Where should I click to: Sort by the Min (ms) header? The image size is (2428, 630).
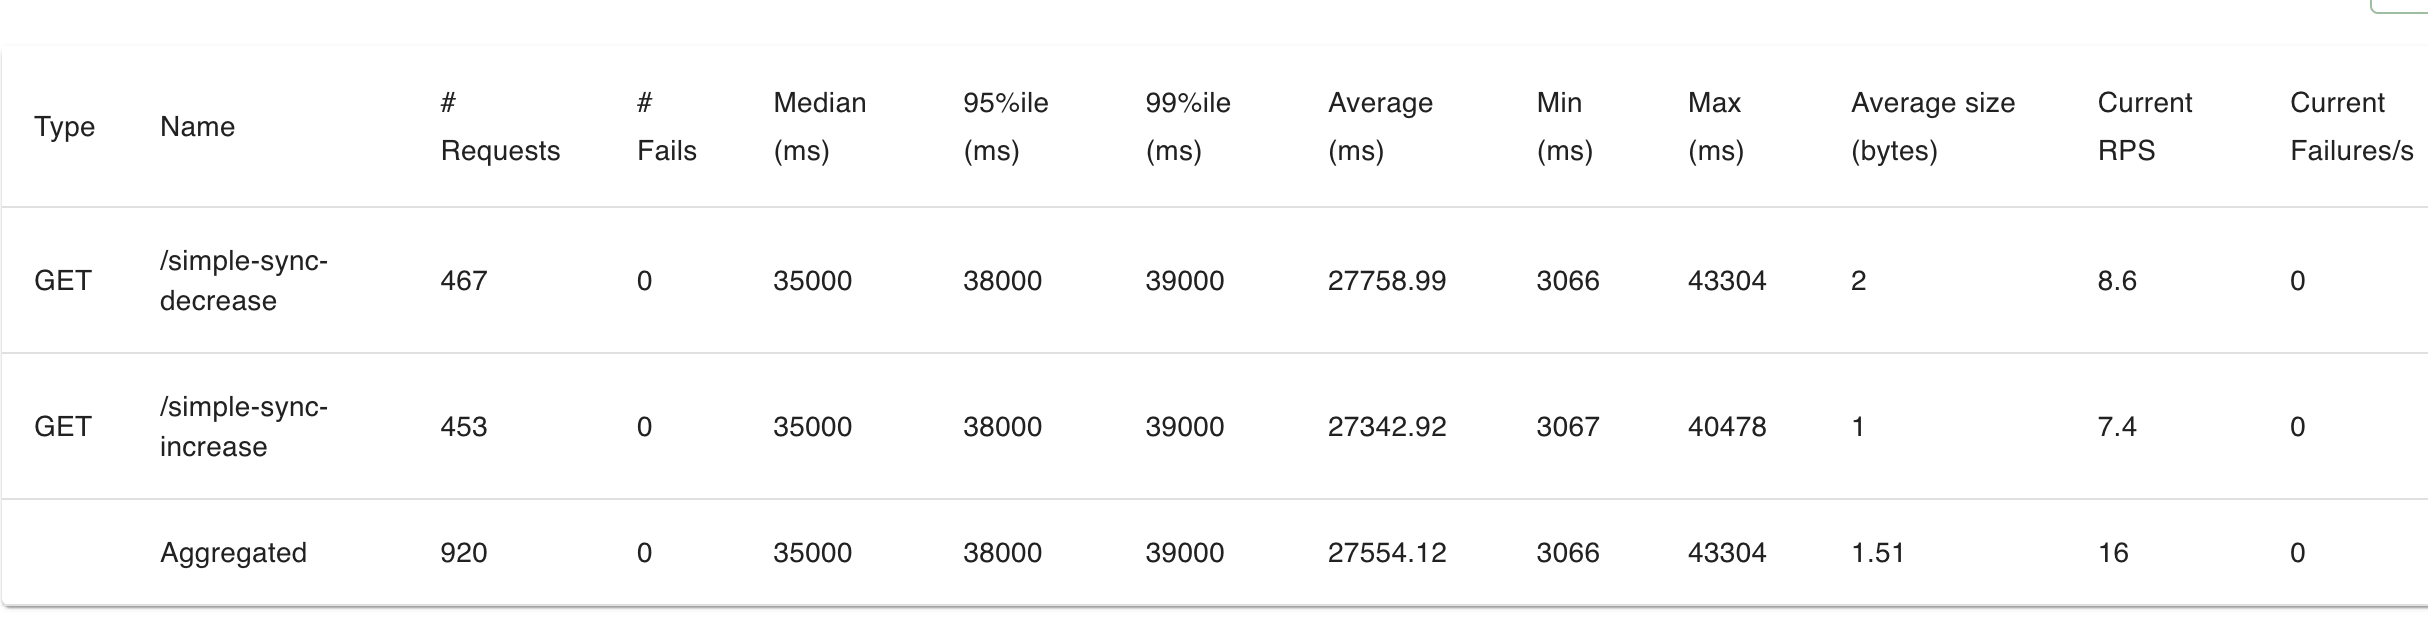coord(1564,127)
